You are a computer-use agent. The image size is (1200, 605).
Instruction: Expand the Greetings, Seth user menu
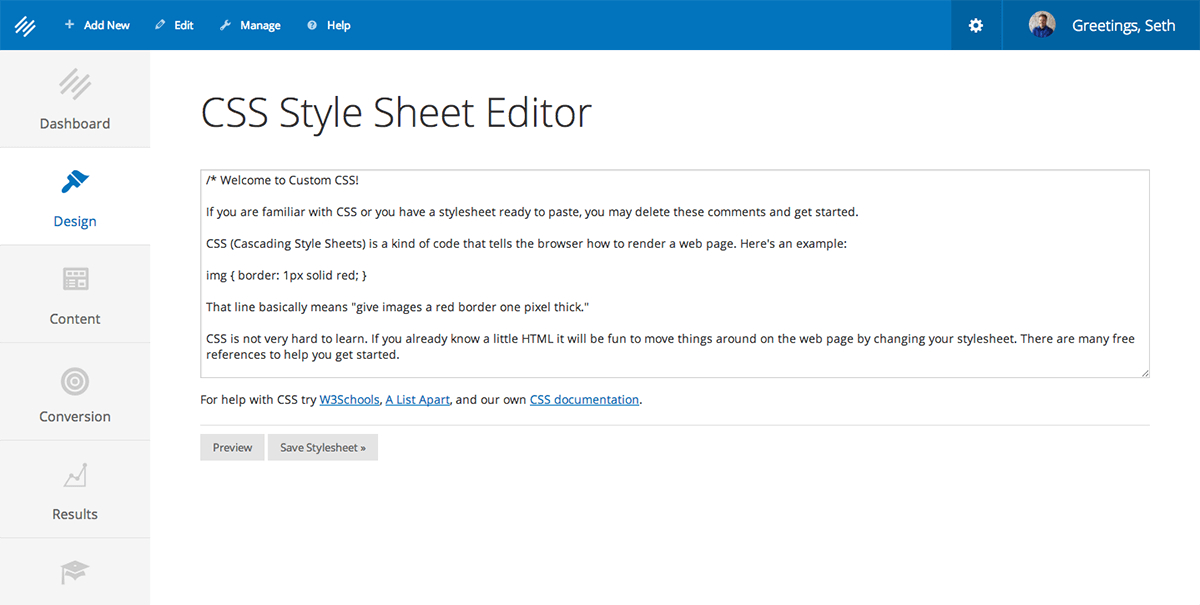[x=1123, y=25]
